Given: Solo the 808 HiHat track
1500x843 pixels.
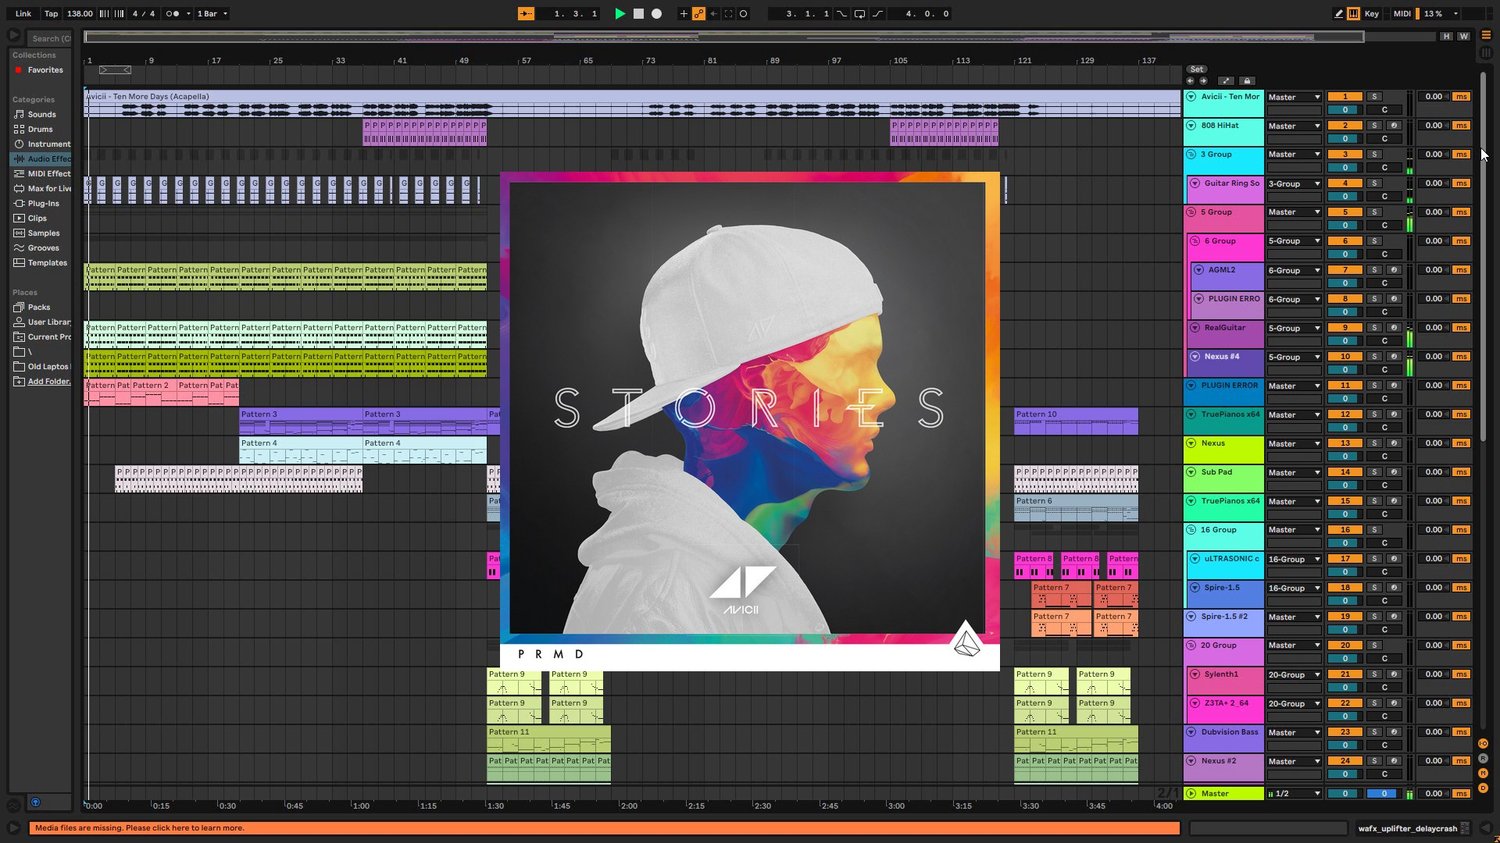Looking at the screenshot, I should pyautogui.click(x=1374, y=126).
